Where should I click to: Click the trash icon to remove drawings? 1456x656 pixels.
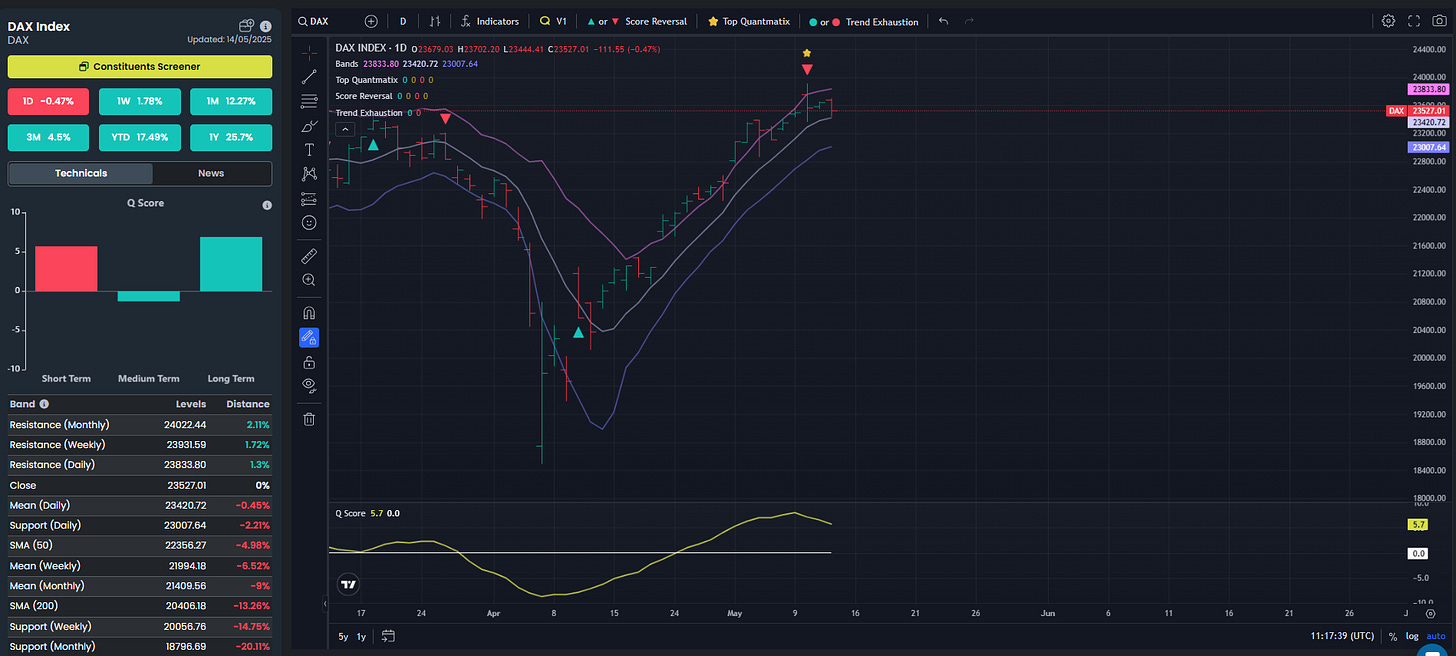(x=309, y=419)
